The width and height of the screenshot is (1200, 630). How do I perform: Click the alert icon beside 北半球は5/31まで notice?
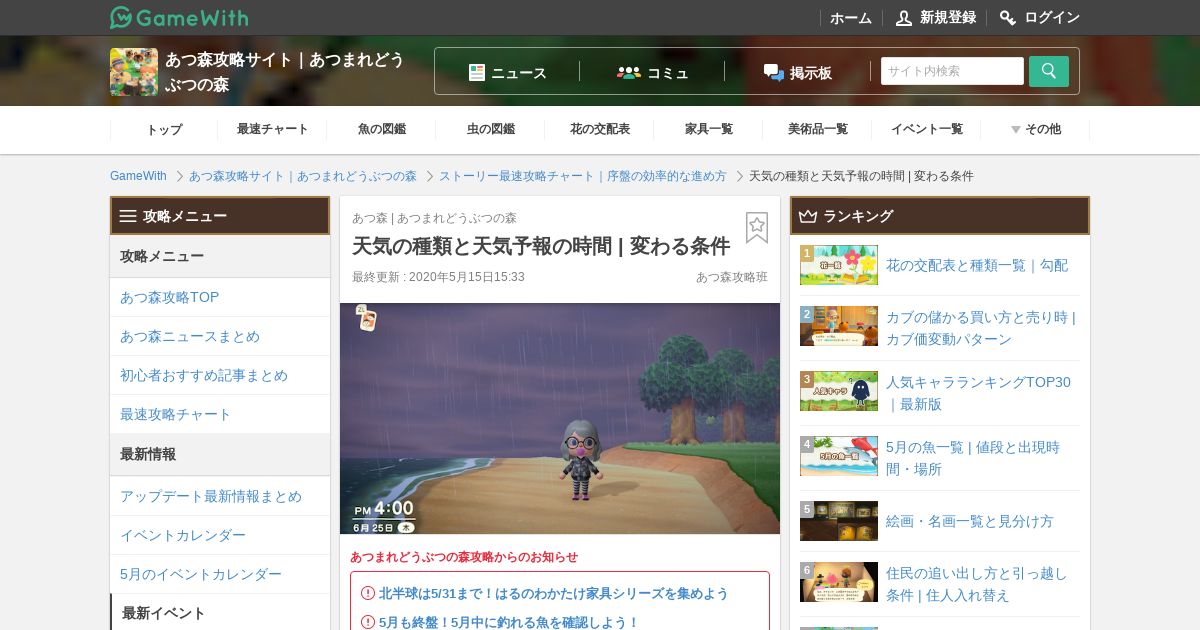pos(368,593)
